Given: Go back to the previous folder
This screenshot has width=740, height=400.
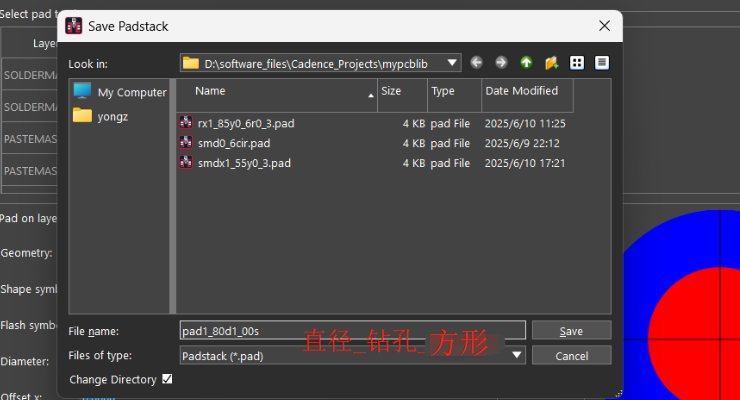Looking at the screenshot, I should (476, 63).
